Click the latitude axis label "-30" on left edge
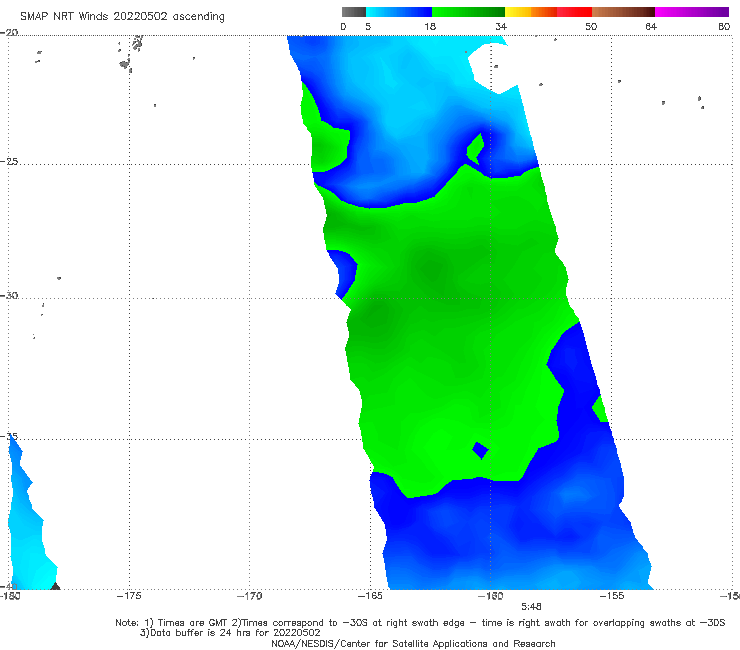This screenshot has width=740, height=650. (9, 295)
